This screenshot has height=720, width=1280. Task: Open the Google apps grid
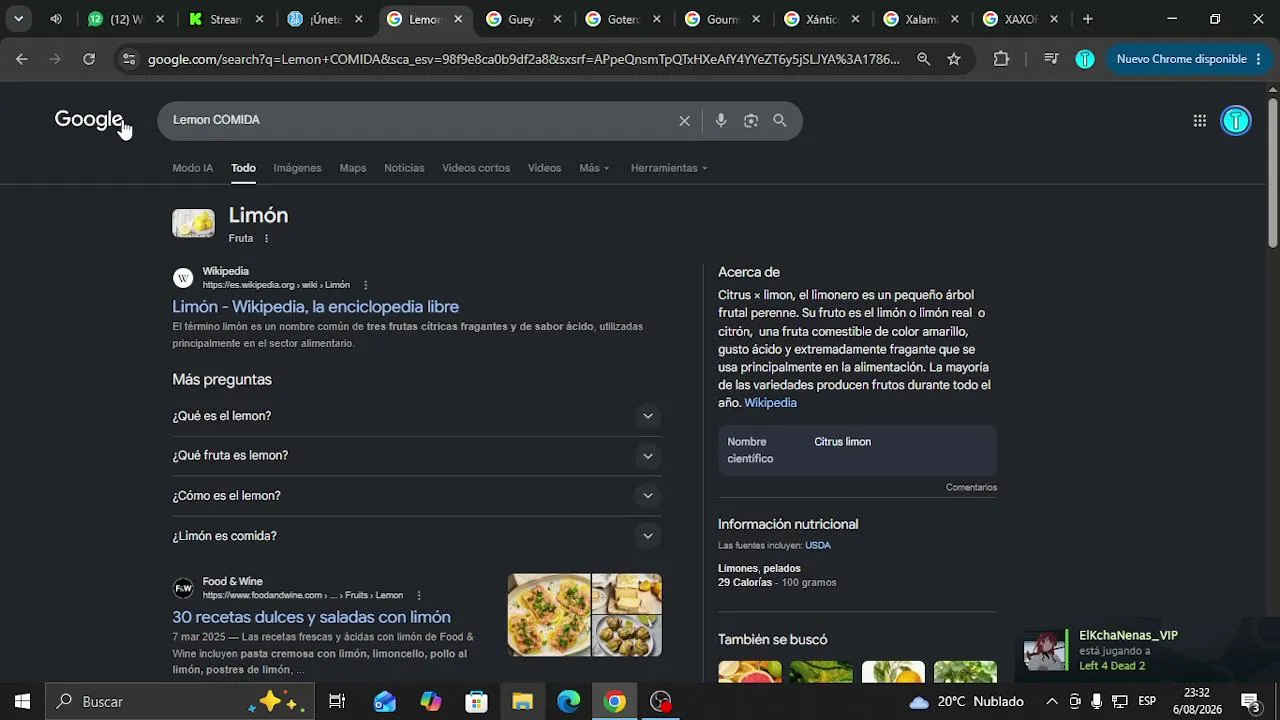pyautogui.click(x=1200, y=121)
